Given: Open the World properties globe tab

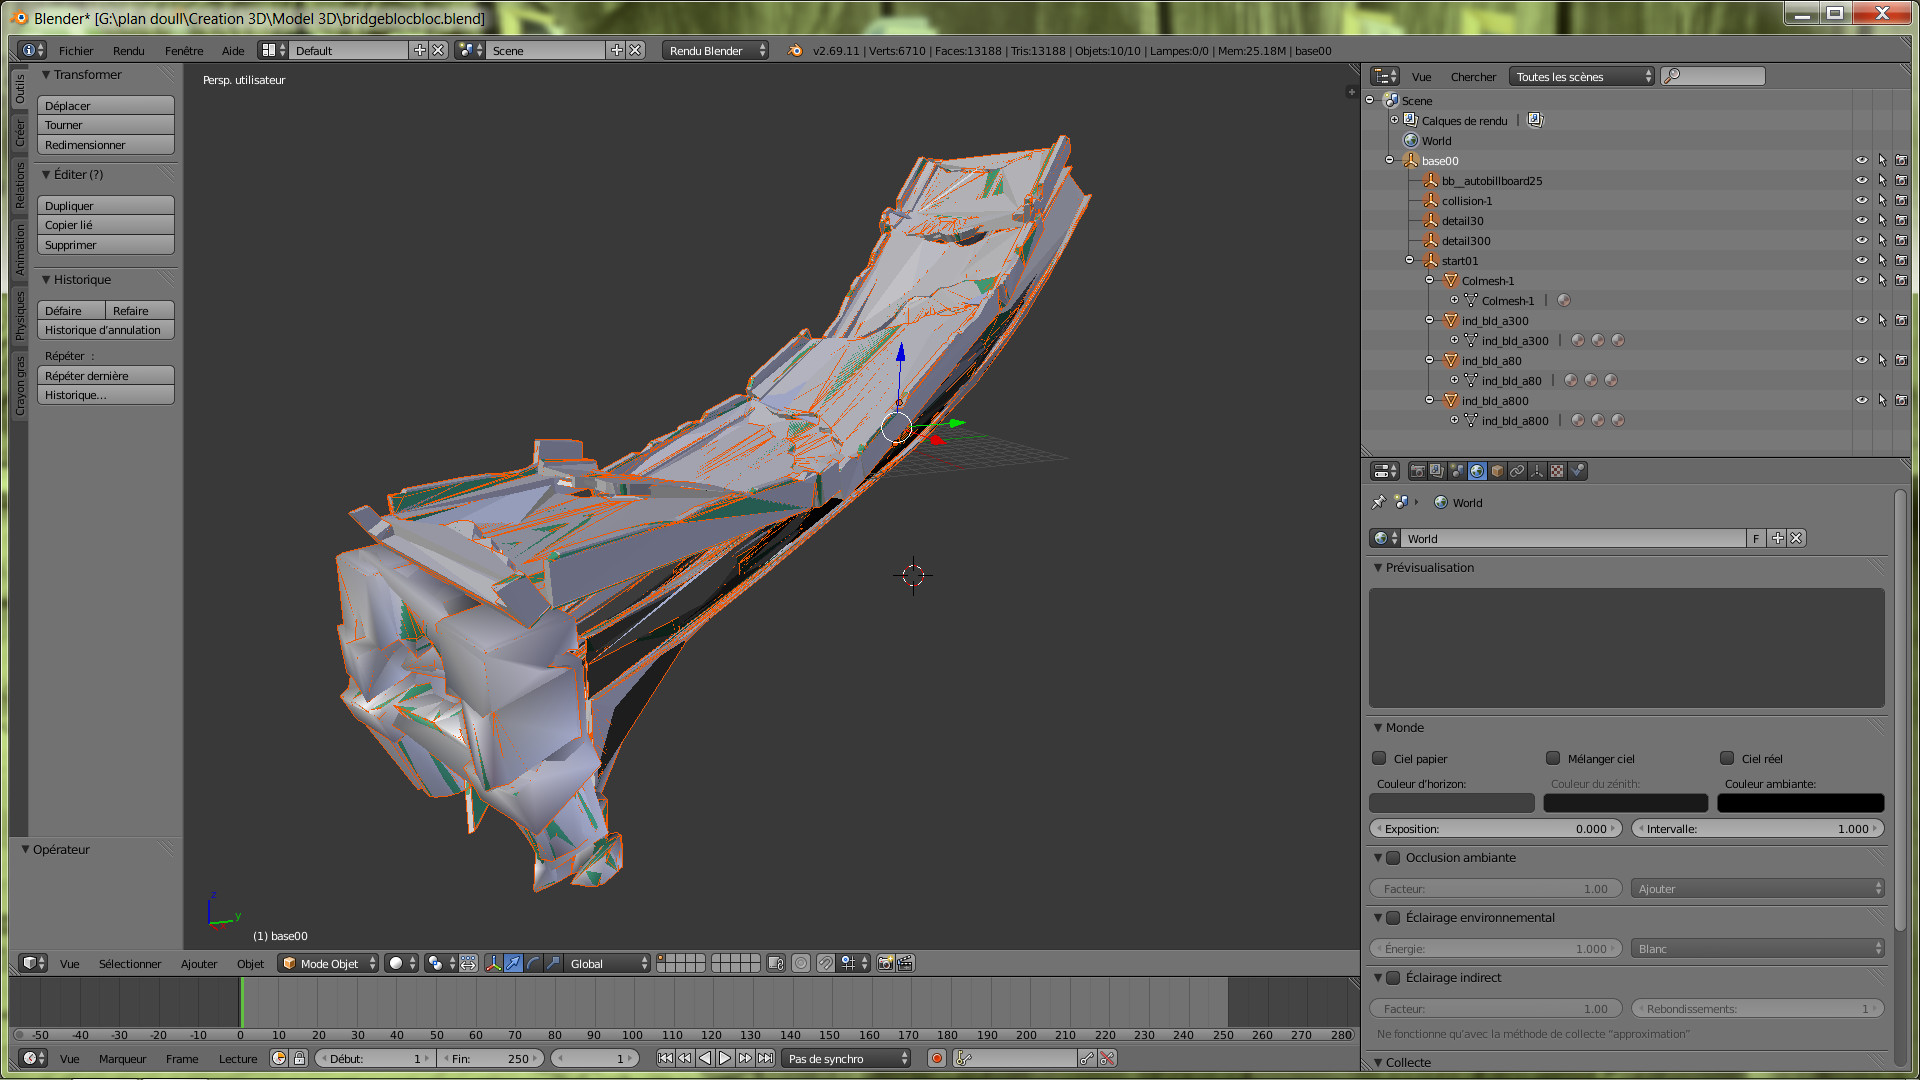Looking at the screenshot, I should point(1477,471).
